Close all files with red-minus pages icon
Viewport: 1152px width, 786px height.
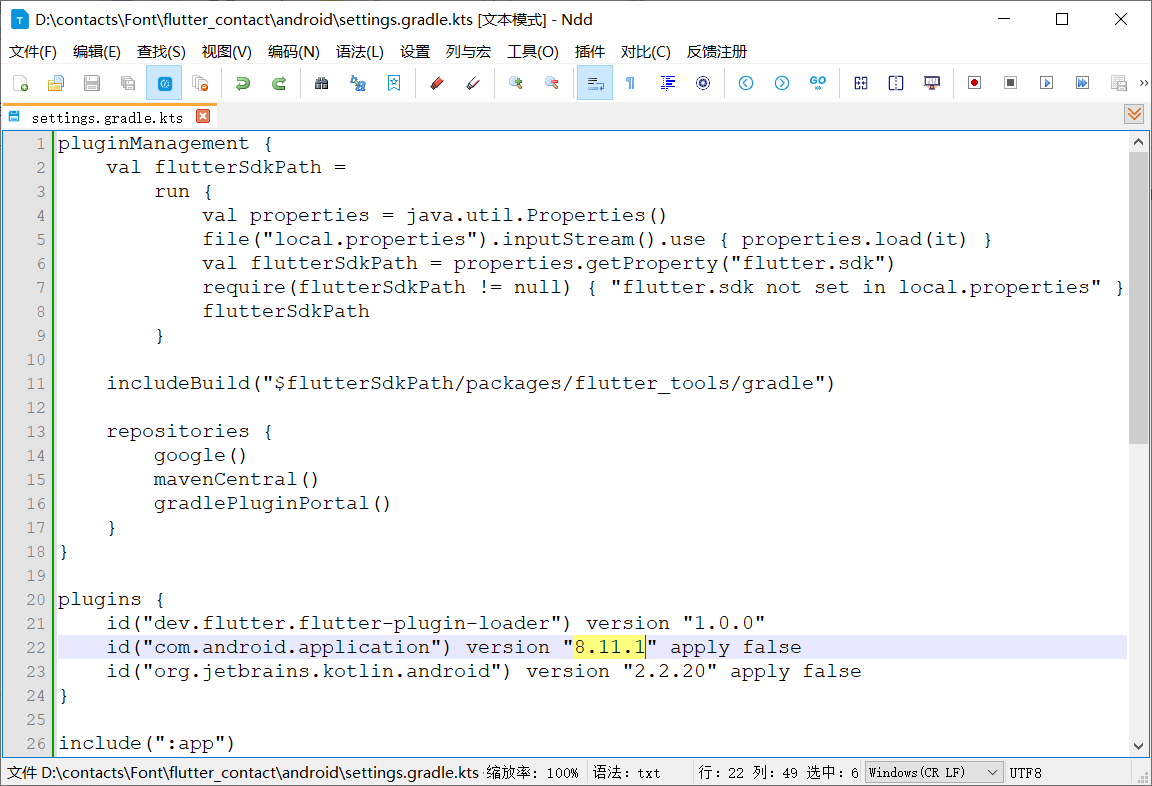pos(200,83)
